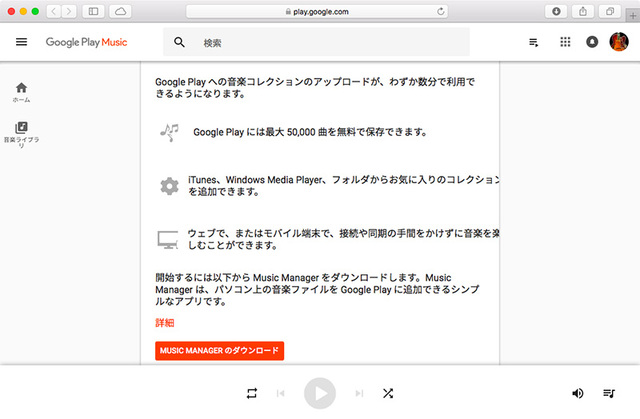Click the red 詳細 details link

click(x=165, y=323)
